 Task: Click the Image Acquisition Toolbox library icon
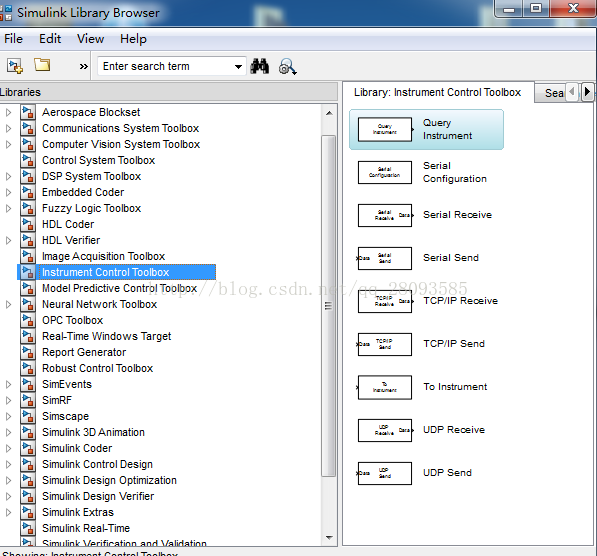pos(28,256)
